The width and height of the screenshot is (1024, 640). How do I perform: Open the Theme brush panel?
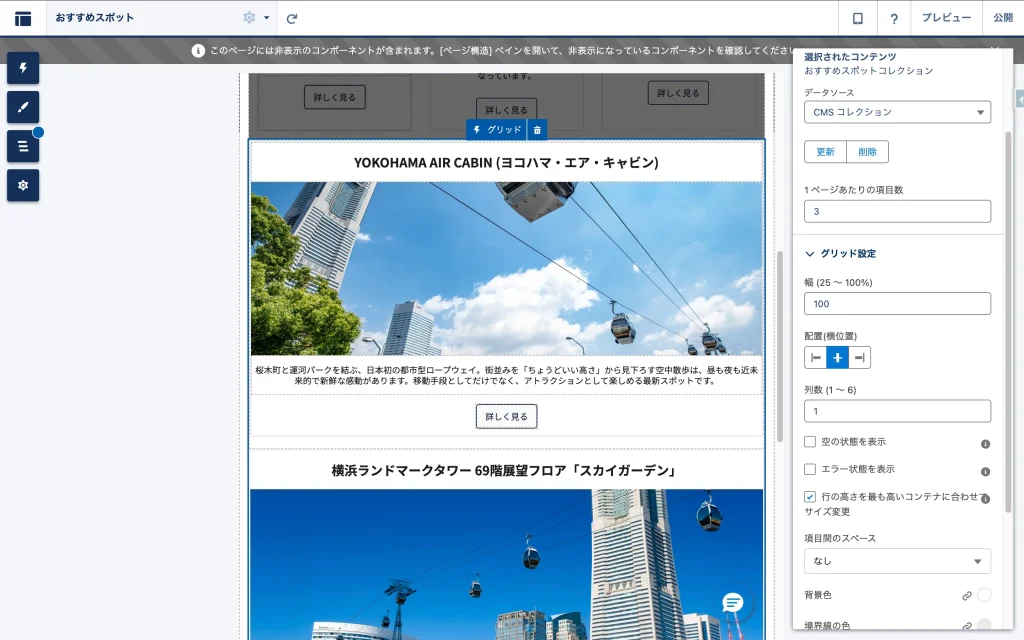(23, 107)
